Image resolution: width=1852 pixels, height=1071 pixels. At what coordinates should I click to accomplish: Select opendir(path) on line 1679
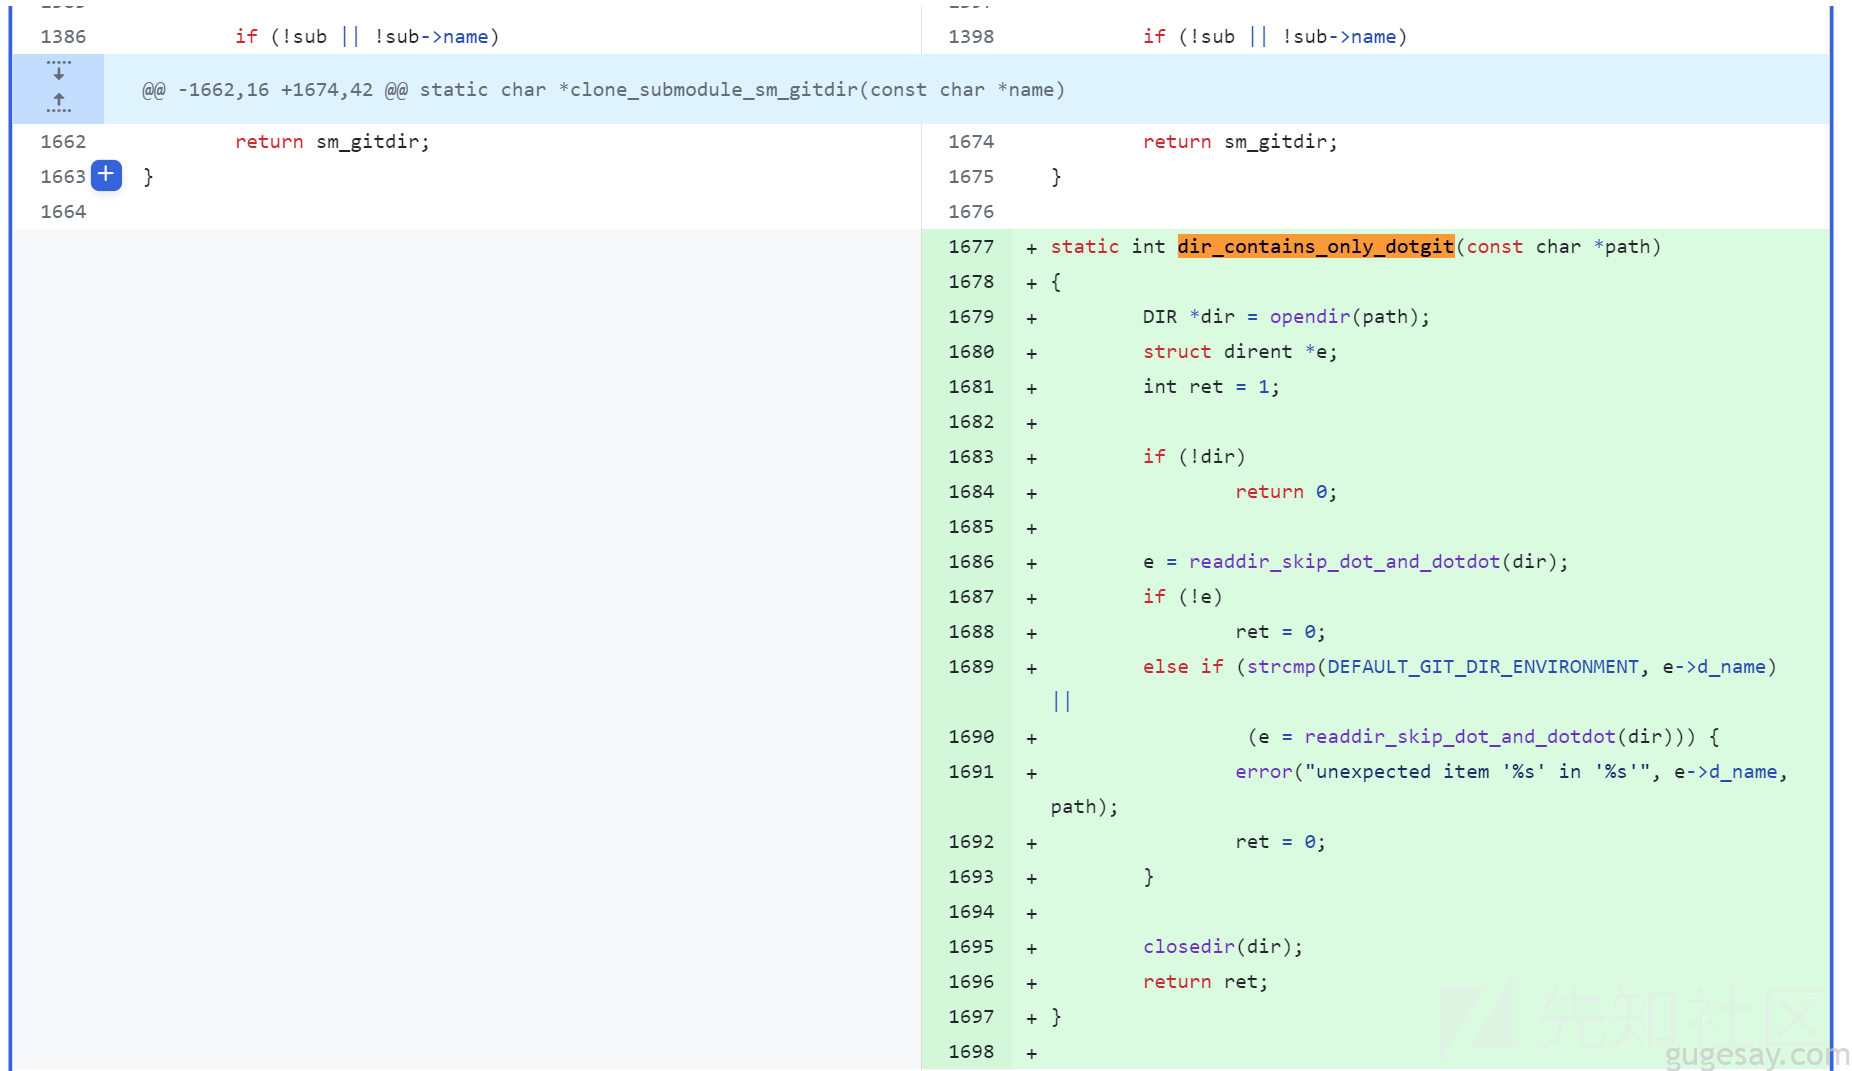click(1344, 316)
